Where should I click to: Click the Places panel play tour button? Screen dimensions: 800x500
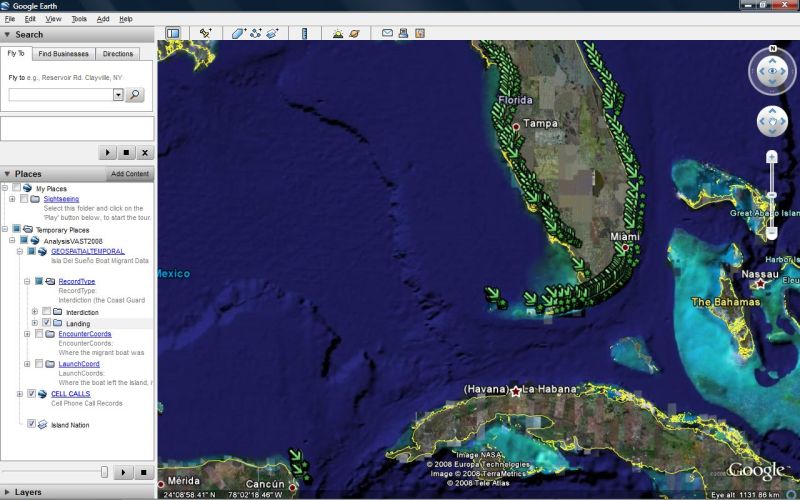123,472
